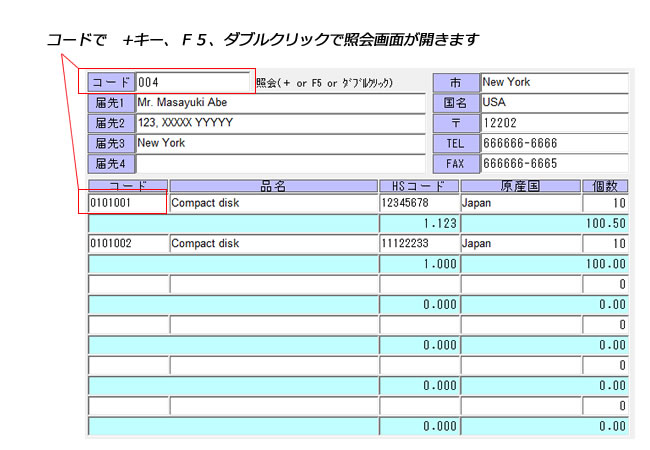Image resolution: width=650 pixels, height=450 pixels.
Task: Click the 届先2 label button
Action: 111,123
